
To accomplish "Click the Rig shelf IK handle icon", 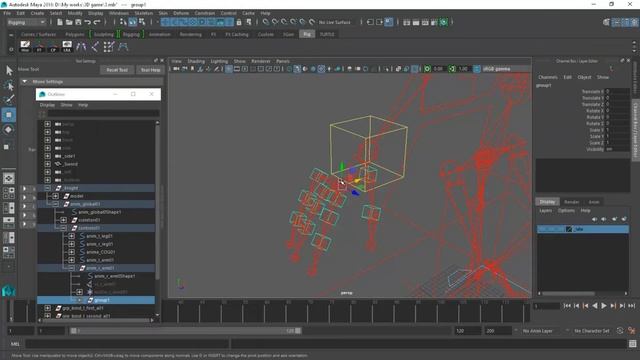I will tap(95, 47).
